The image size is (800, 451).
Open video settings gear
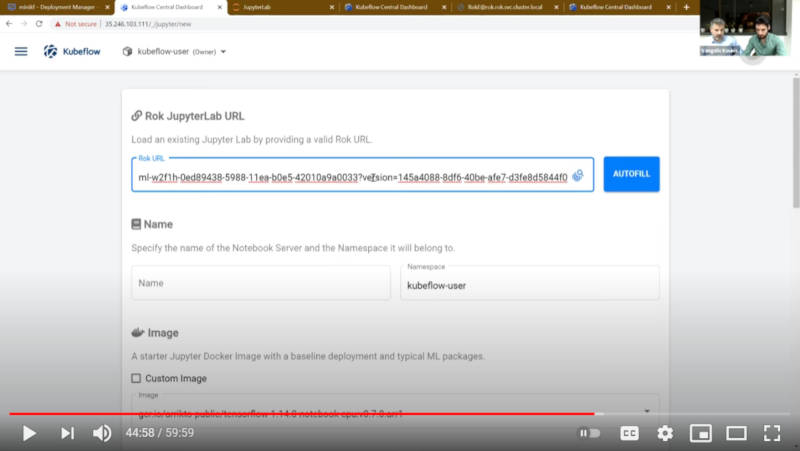pos(665,433)
